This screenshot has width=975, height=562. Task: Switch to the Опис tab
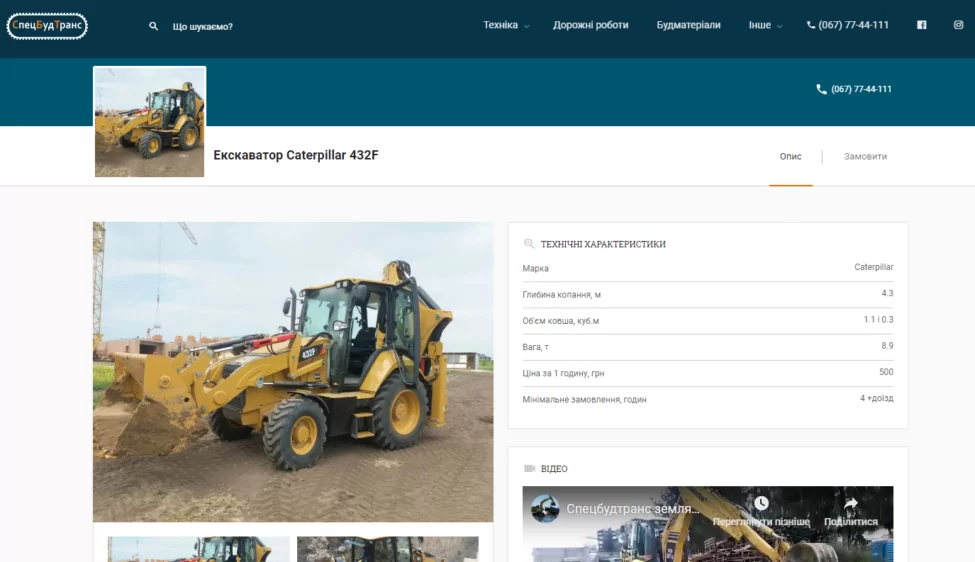790,156
